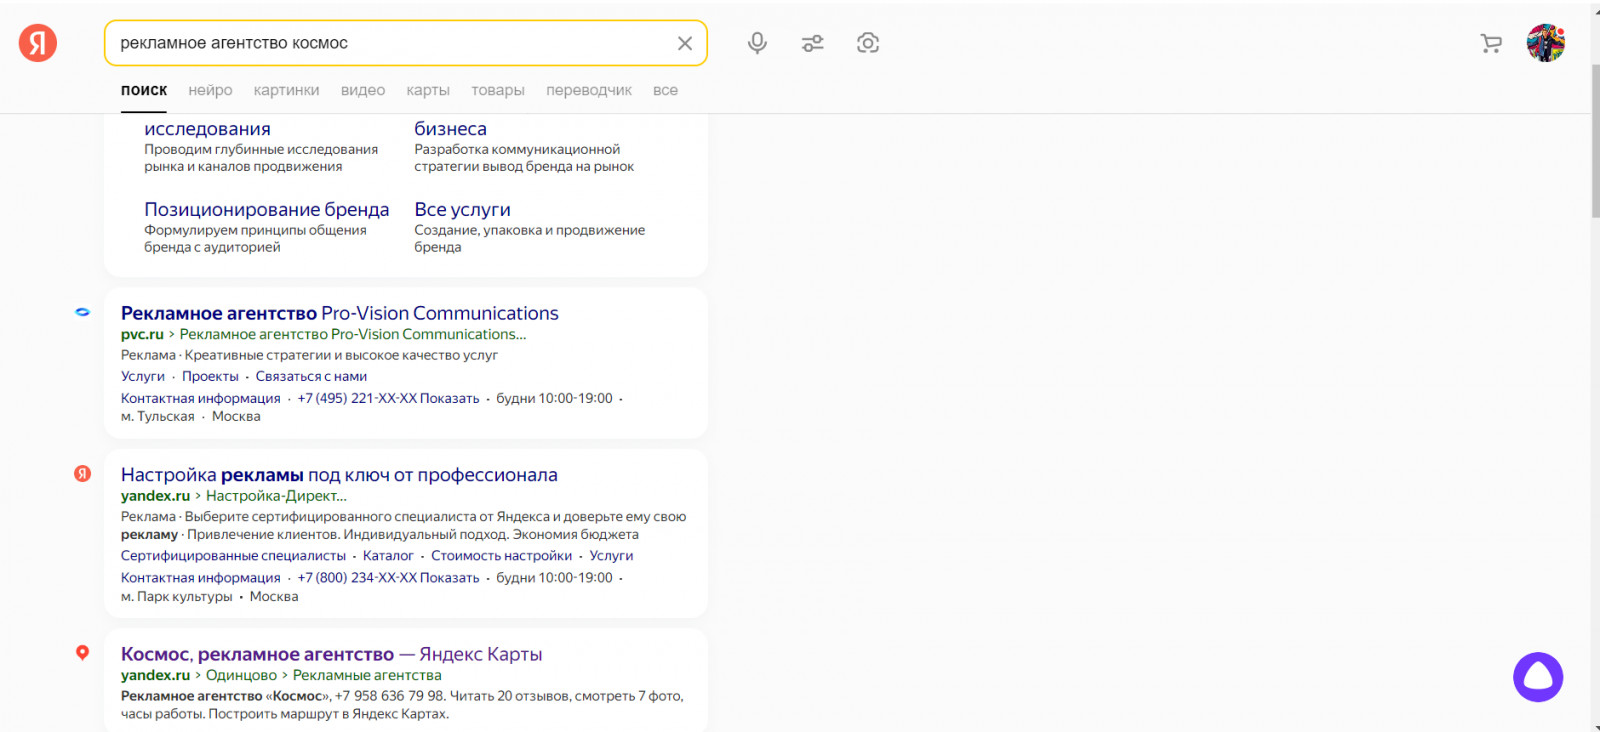Click inside the search input field
1600x732 pixels.
pyautogui.click(x=390, y=43)
